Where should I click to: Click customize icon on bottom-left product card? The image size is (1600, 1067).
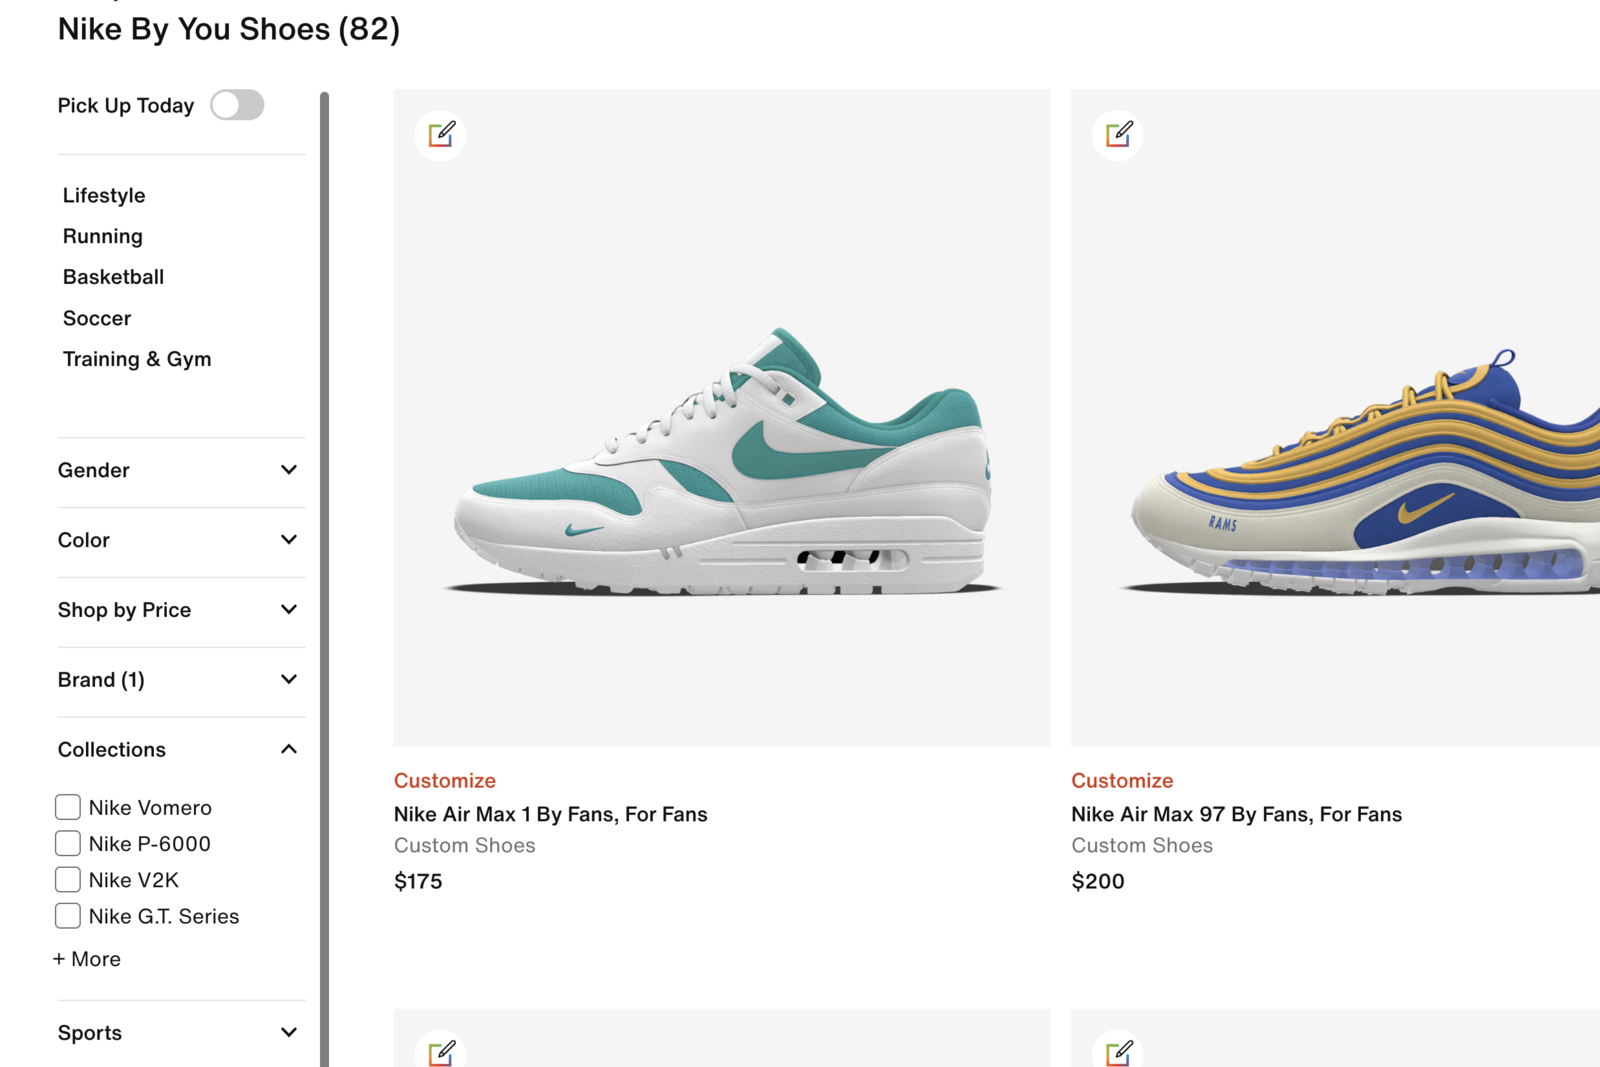pos(441,1052)
